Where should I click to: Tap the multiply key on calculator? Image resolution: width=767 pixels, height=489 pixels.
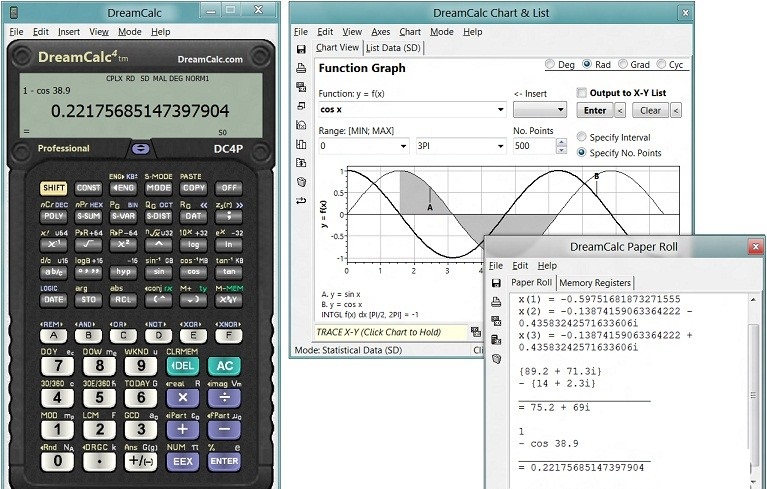point(182,398)
